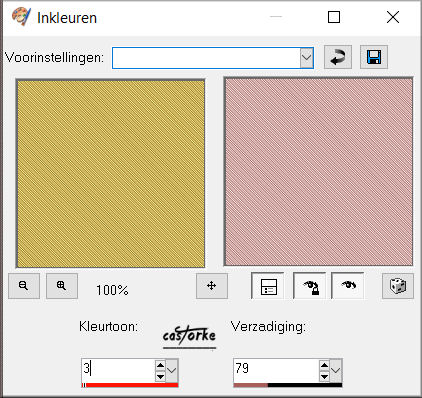
Task: Click the reset to default arrow icon
Action: tap(338, 57)
